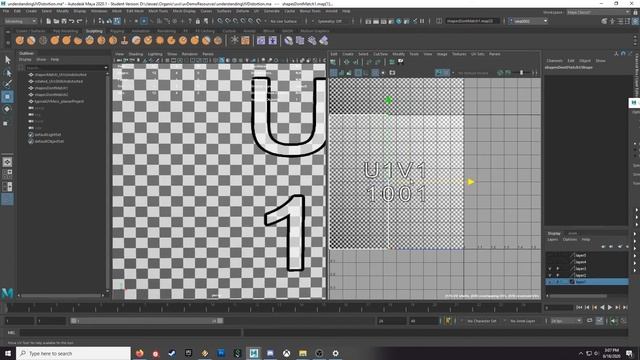The image size is (640, 360).
Task: Click the UV Editor toolbar slider handle
Action: [521, 73]
